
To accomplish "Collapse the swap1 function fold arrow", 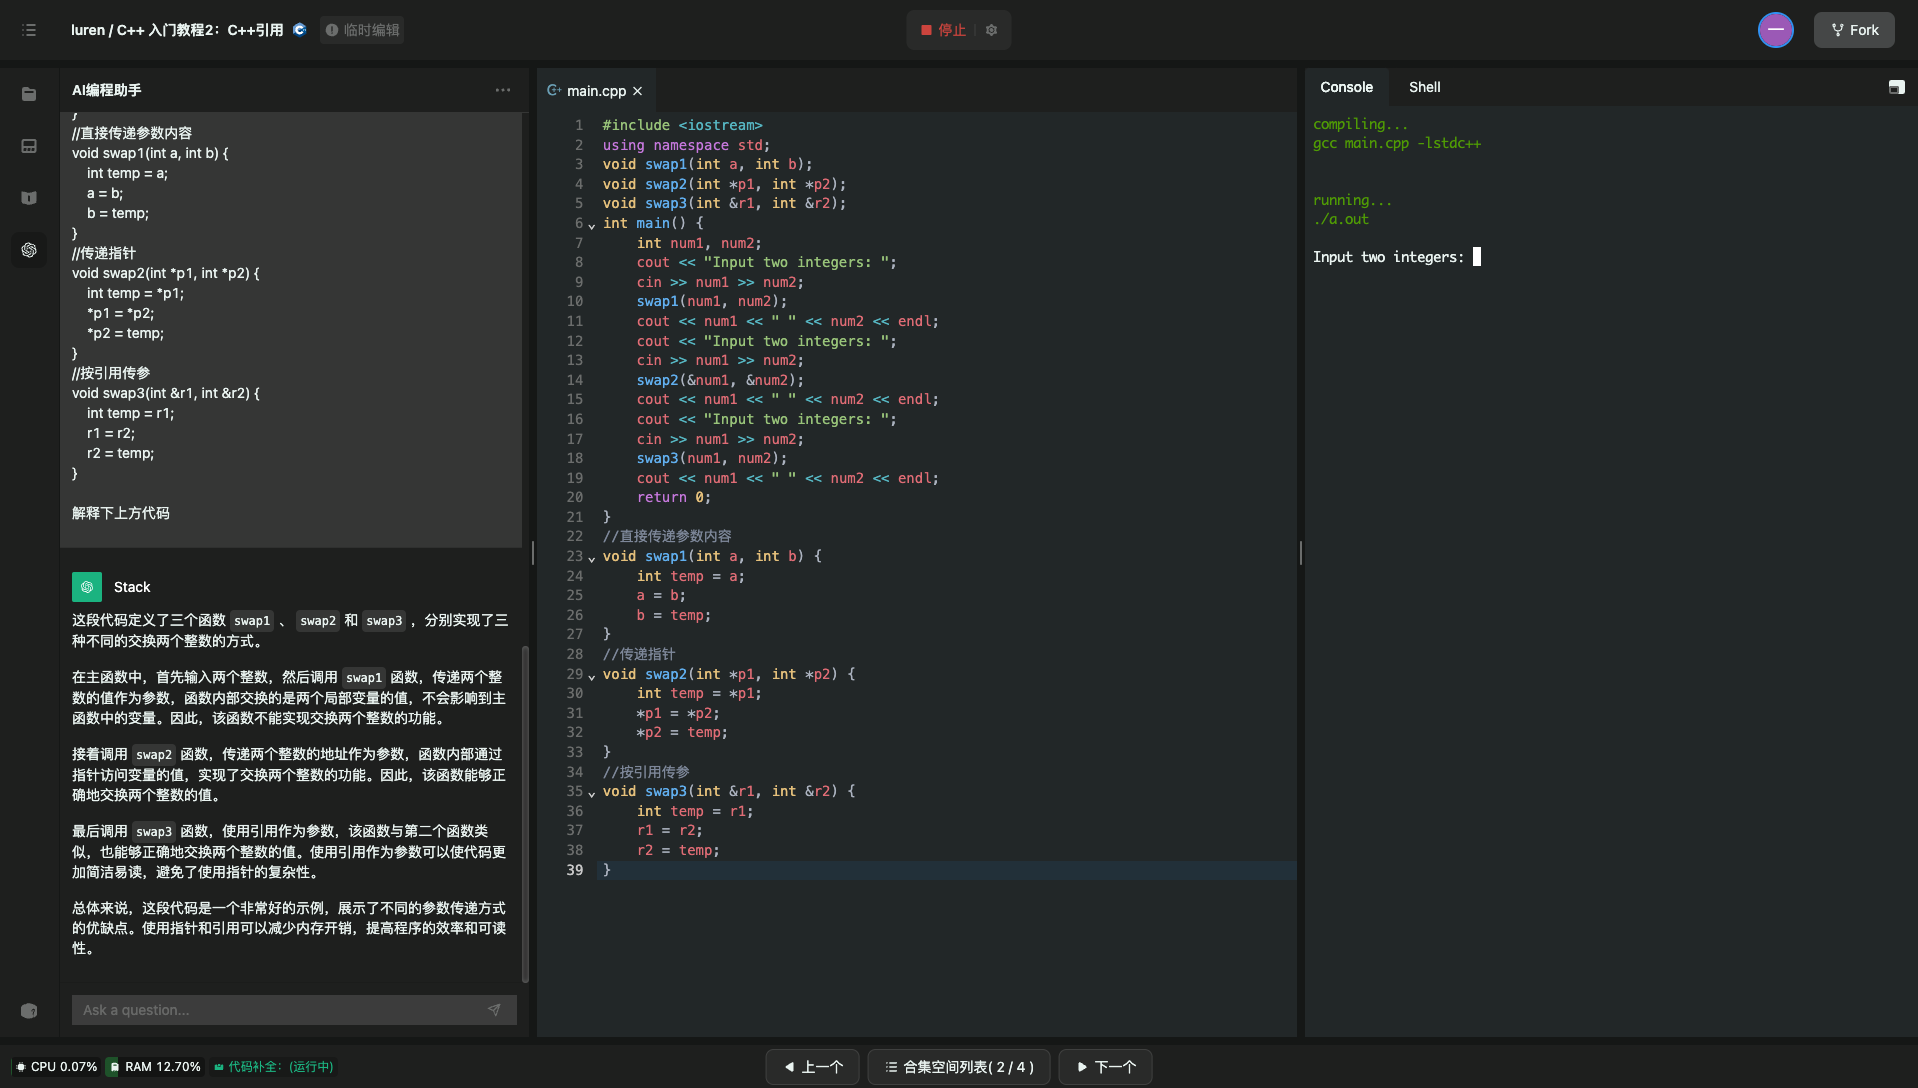I will click(592, 558).
